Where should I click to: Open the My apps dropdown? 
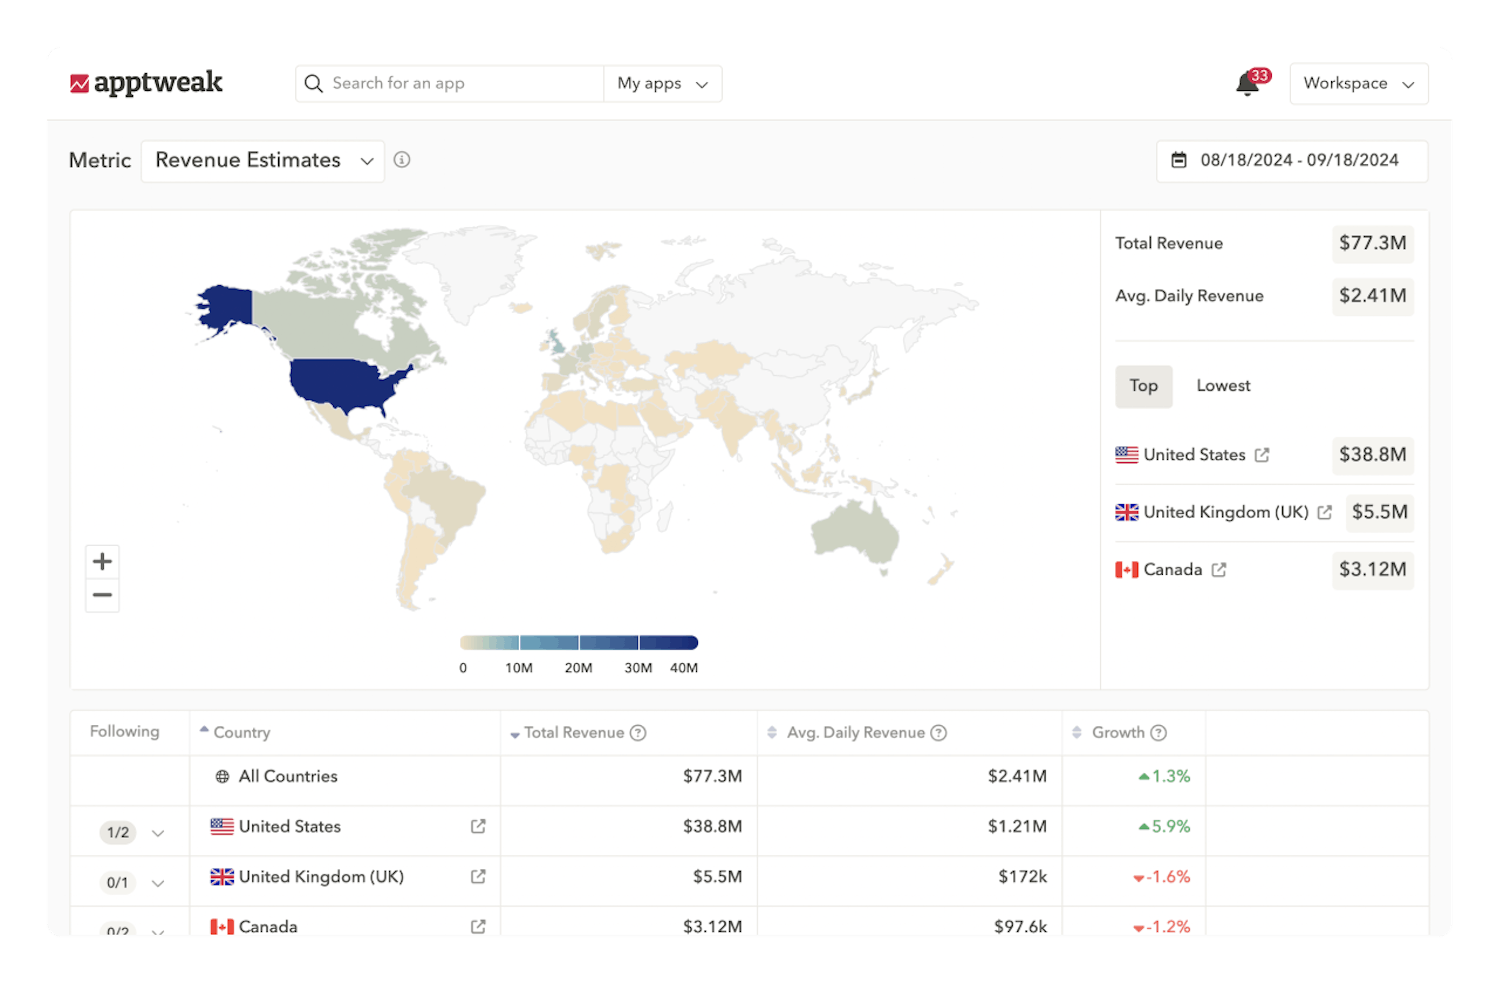tap(661, 83)
